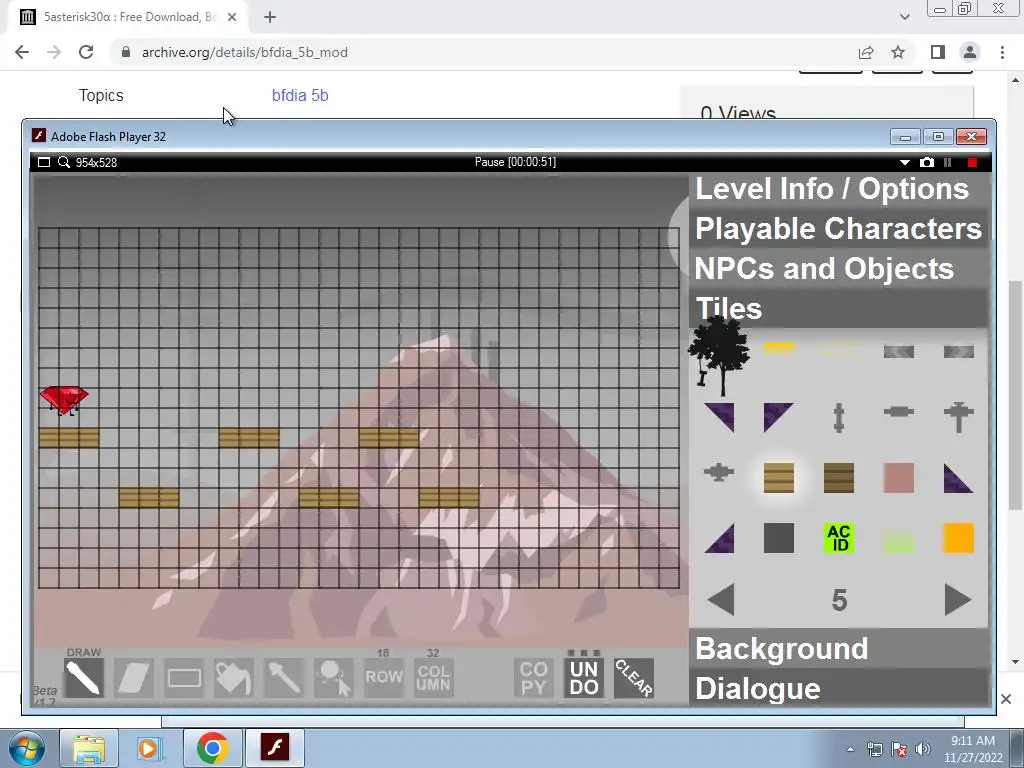Select the paint bucket fill tool
This screenshot has height=768, width=1024.
[x=234, y=679]
